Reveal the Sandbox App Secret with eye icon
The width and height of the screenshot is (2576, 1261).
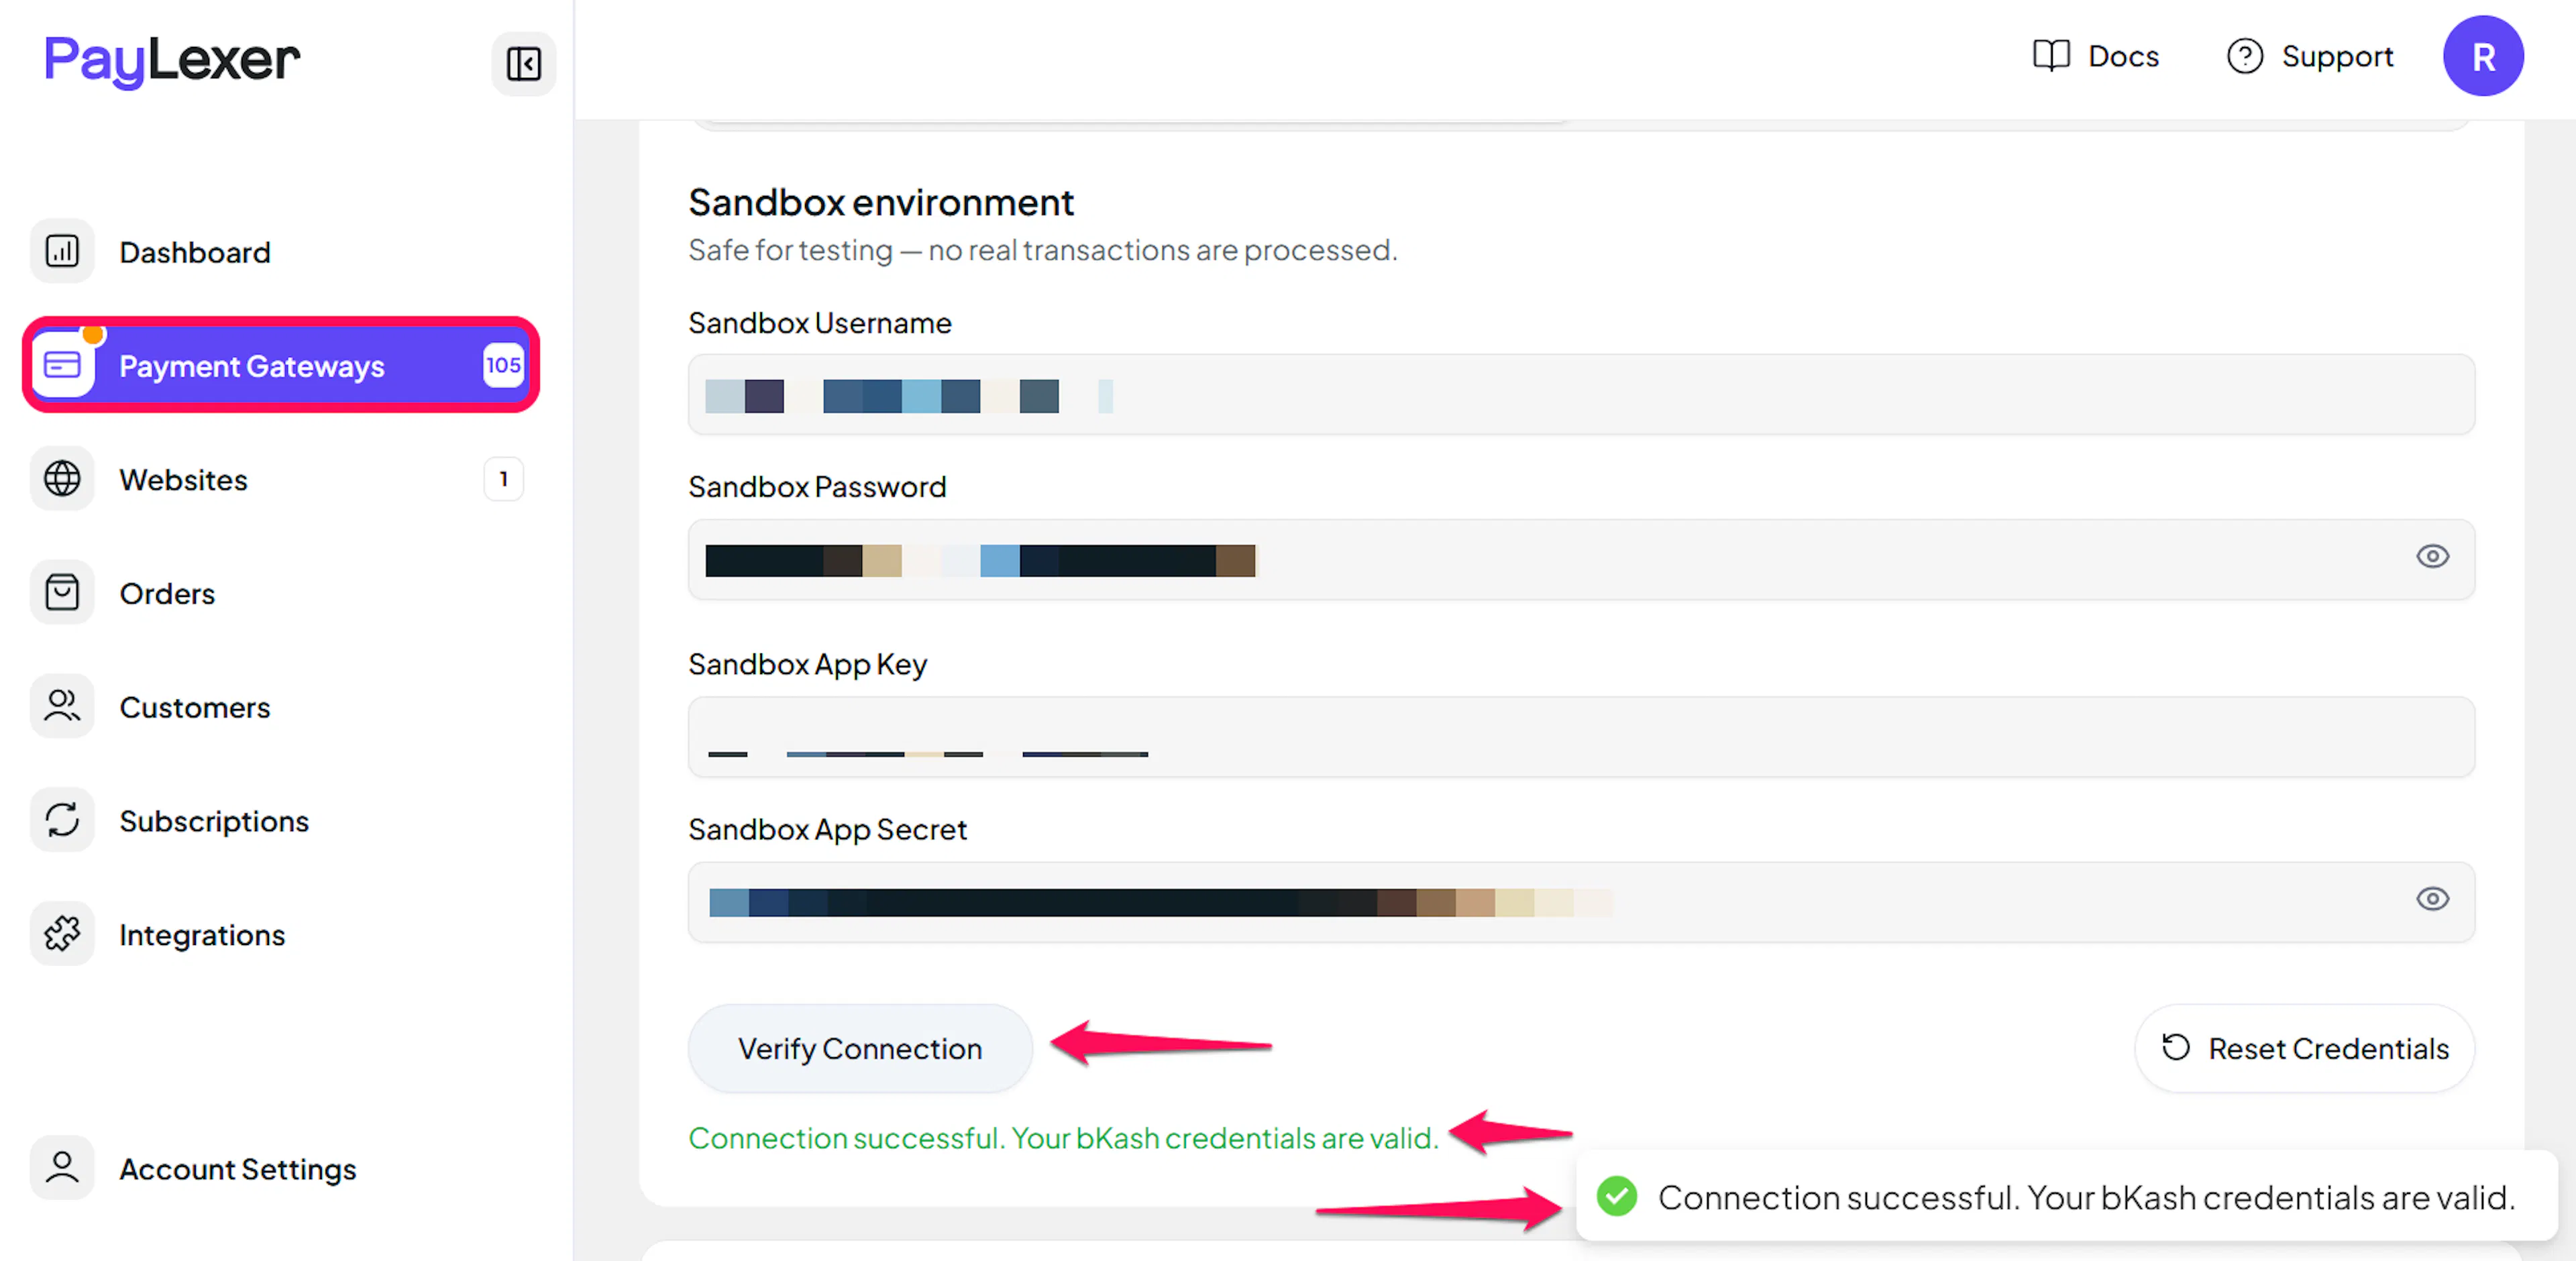2432,899
